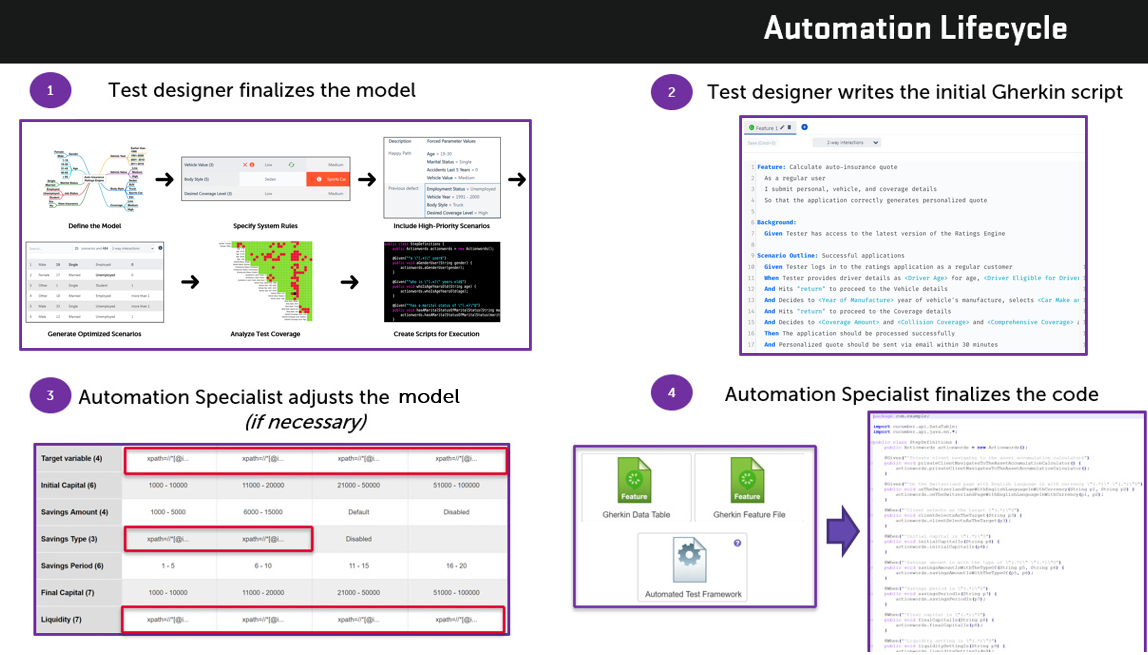Select the 'Liquidity (7)' row label
Screen dimensions: 1148x655
(61, 620)
